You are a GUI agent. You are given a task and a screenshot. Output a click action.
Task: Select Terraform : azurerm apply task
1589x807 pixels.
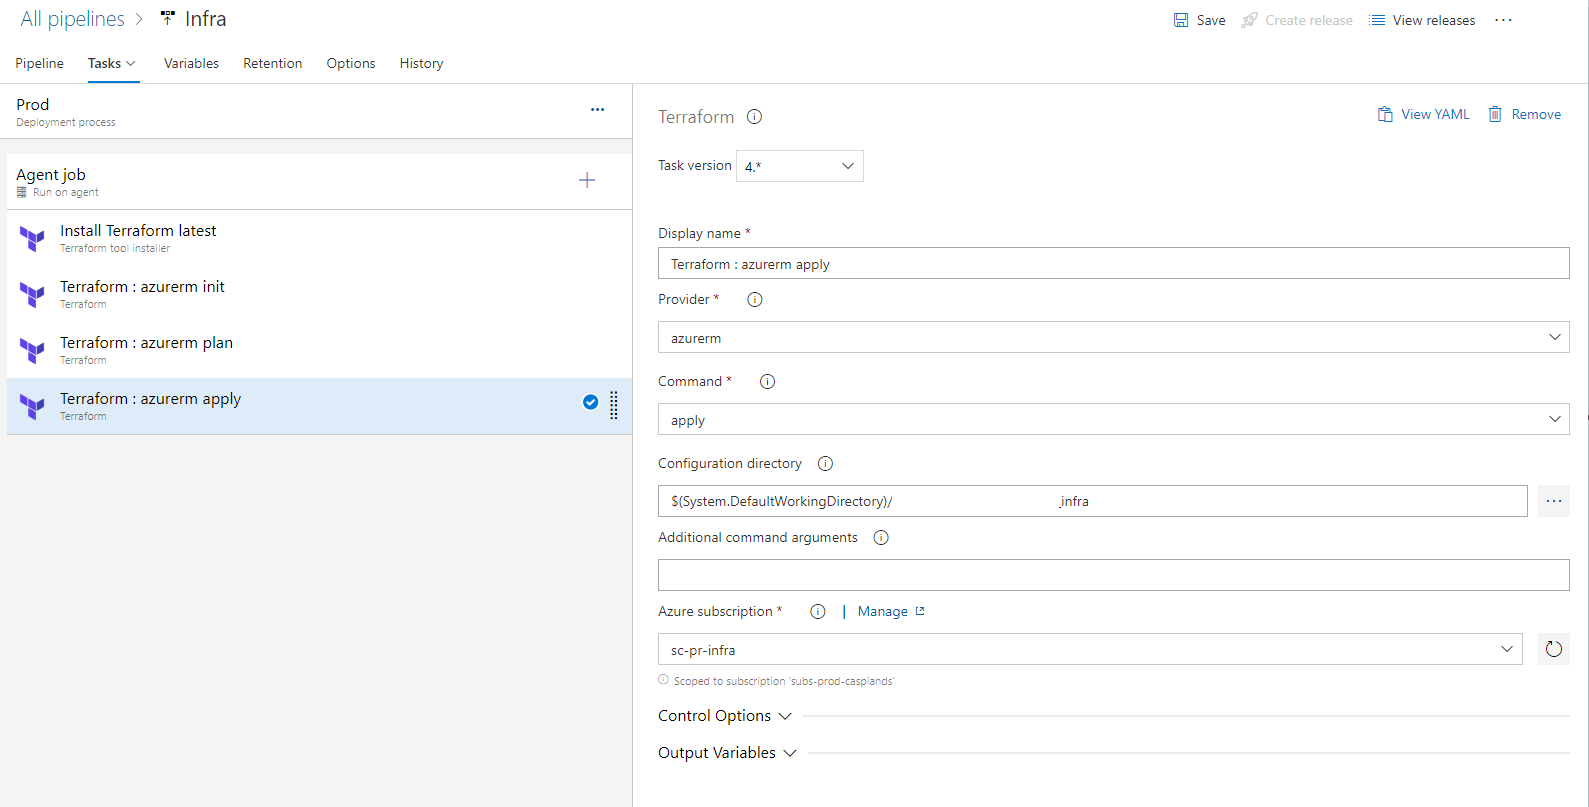tap(319, 406)
